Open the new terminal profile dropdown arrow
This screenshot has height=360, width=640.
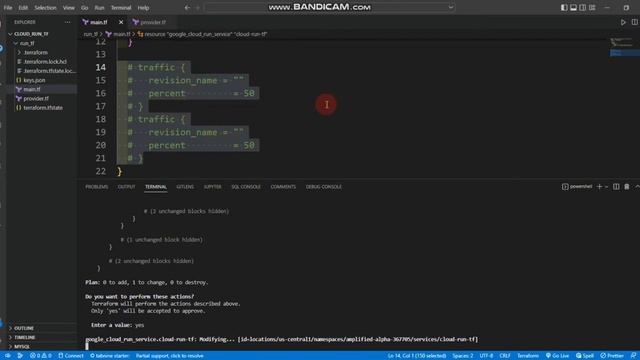point(606,187)
